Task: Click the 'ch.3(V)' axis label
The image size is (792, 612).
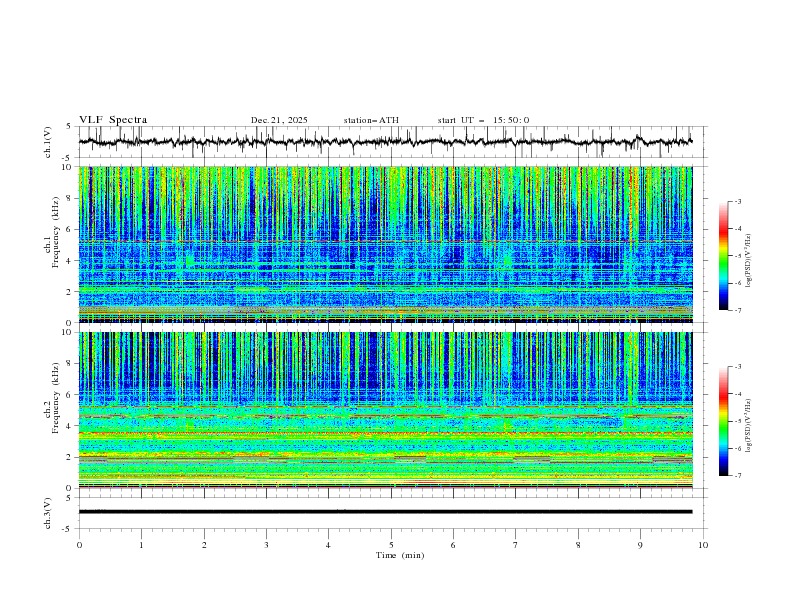Action: point(48,513)
